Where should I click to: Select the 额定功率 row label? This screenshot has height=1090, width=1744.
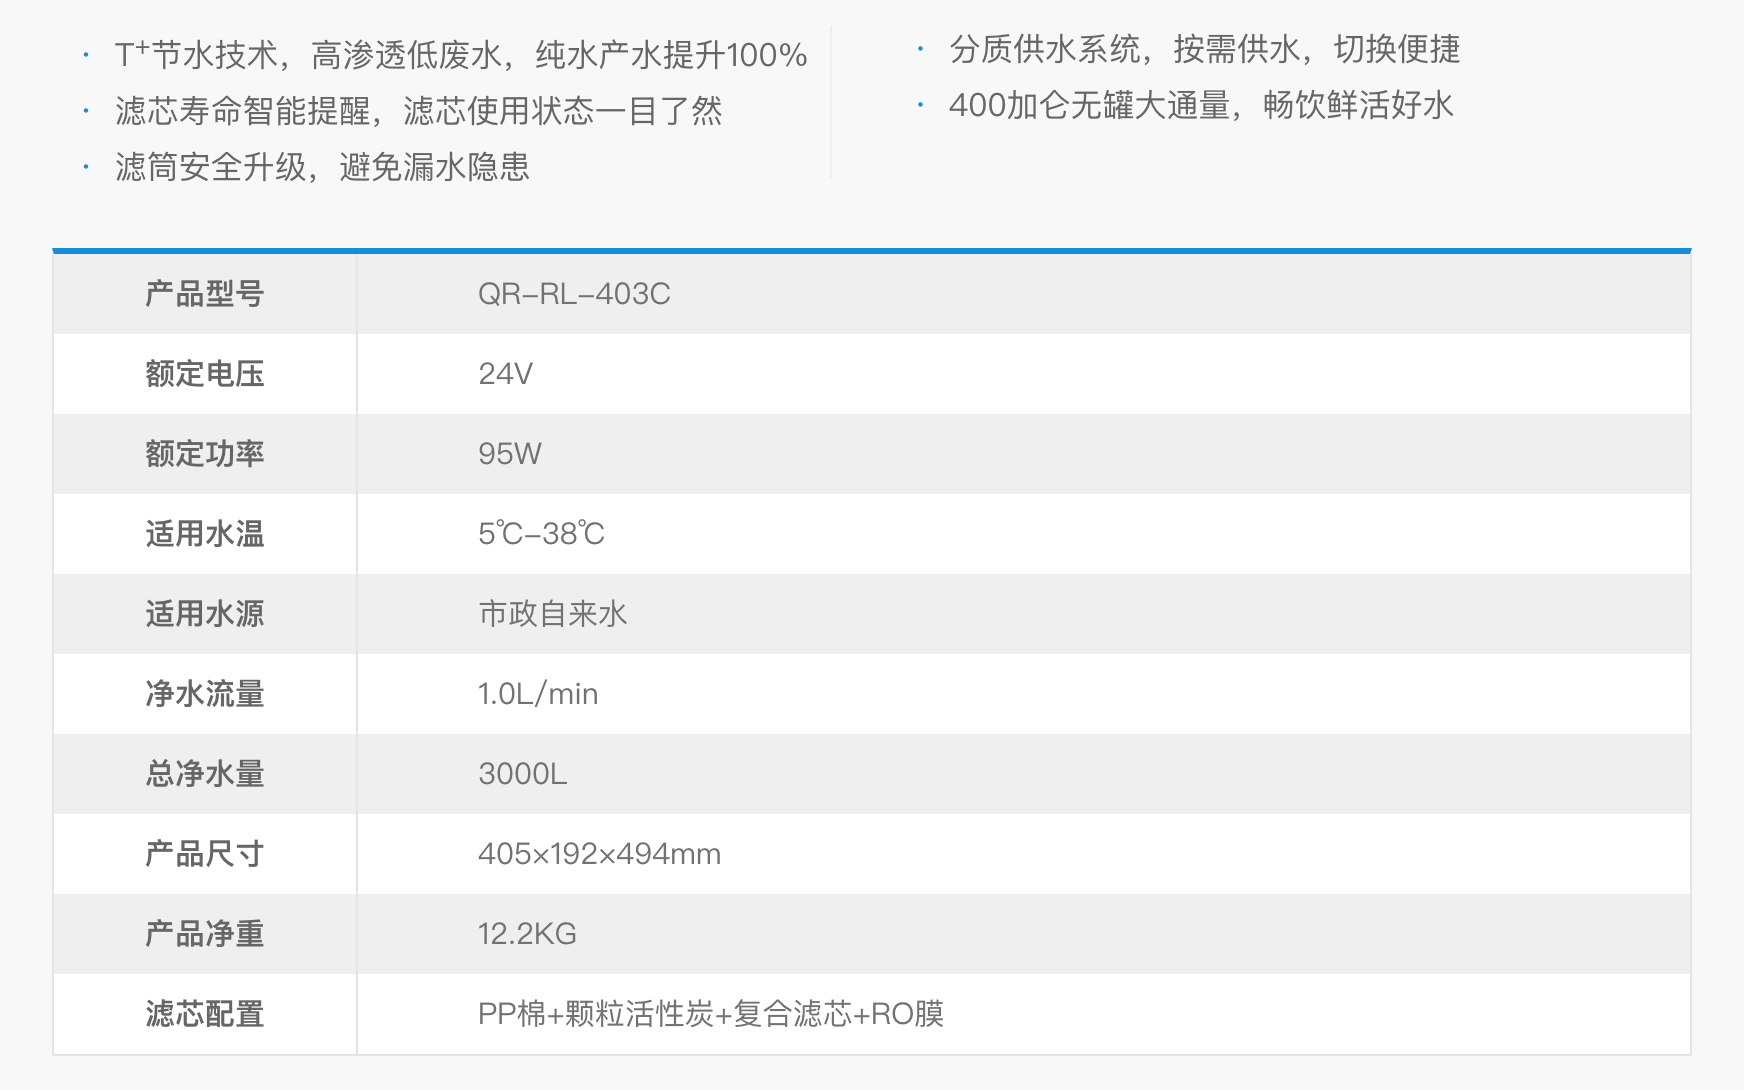204,454
